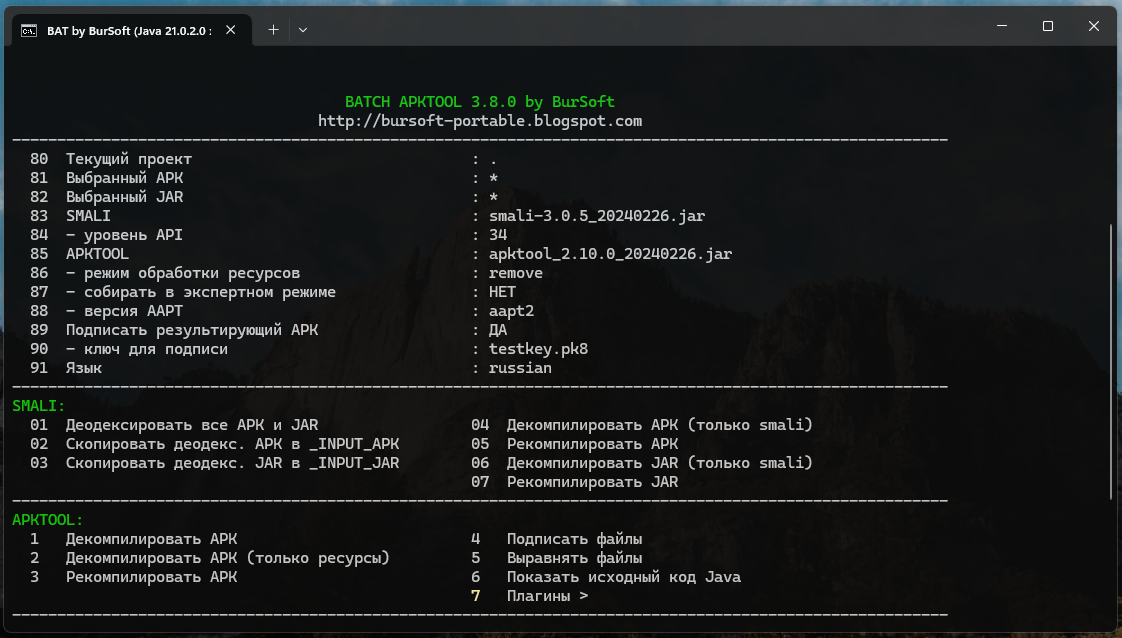This screenshot has width=1122, height=638.
Task: Click 02 Скопировать деодекс. APK в _INPUT_APK
Action: 215,443
